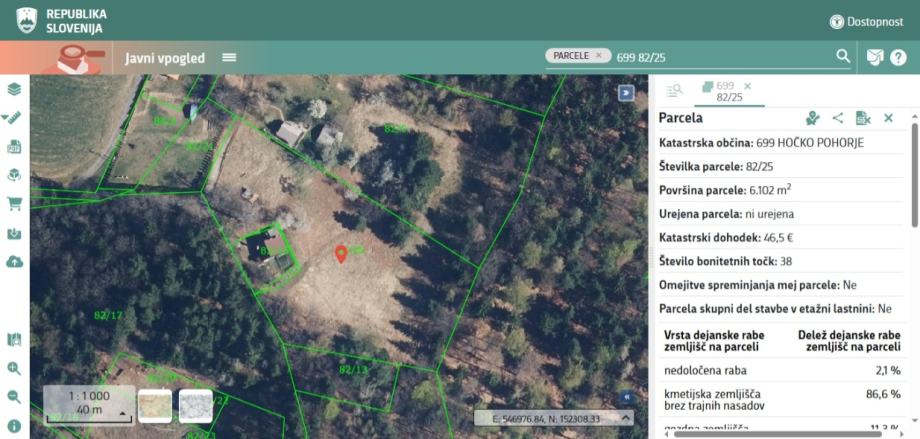Share the parcel via share icon
Image resolution: width=920 pixels, height=439 pixels.
coord(838,118)
